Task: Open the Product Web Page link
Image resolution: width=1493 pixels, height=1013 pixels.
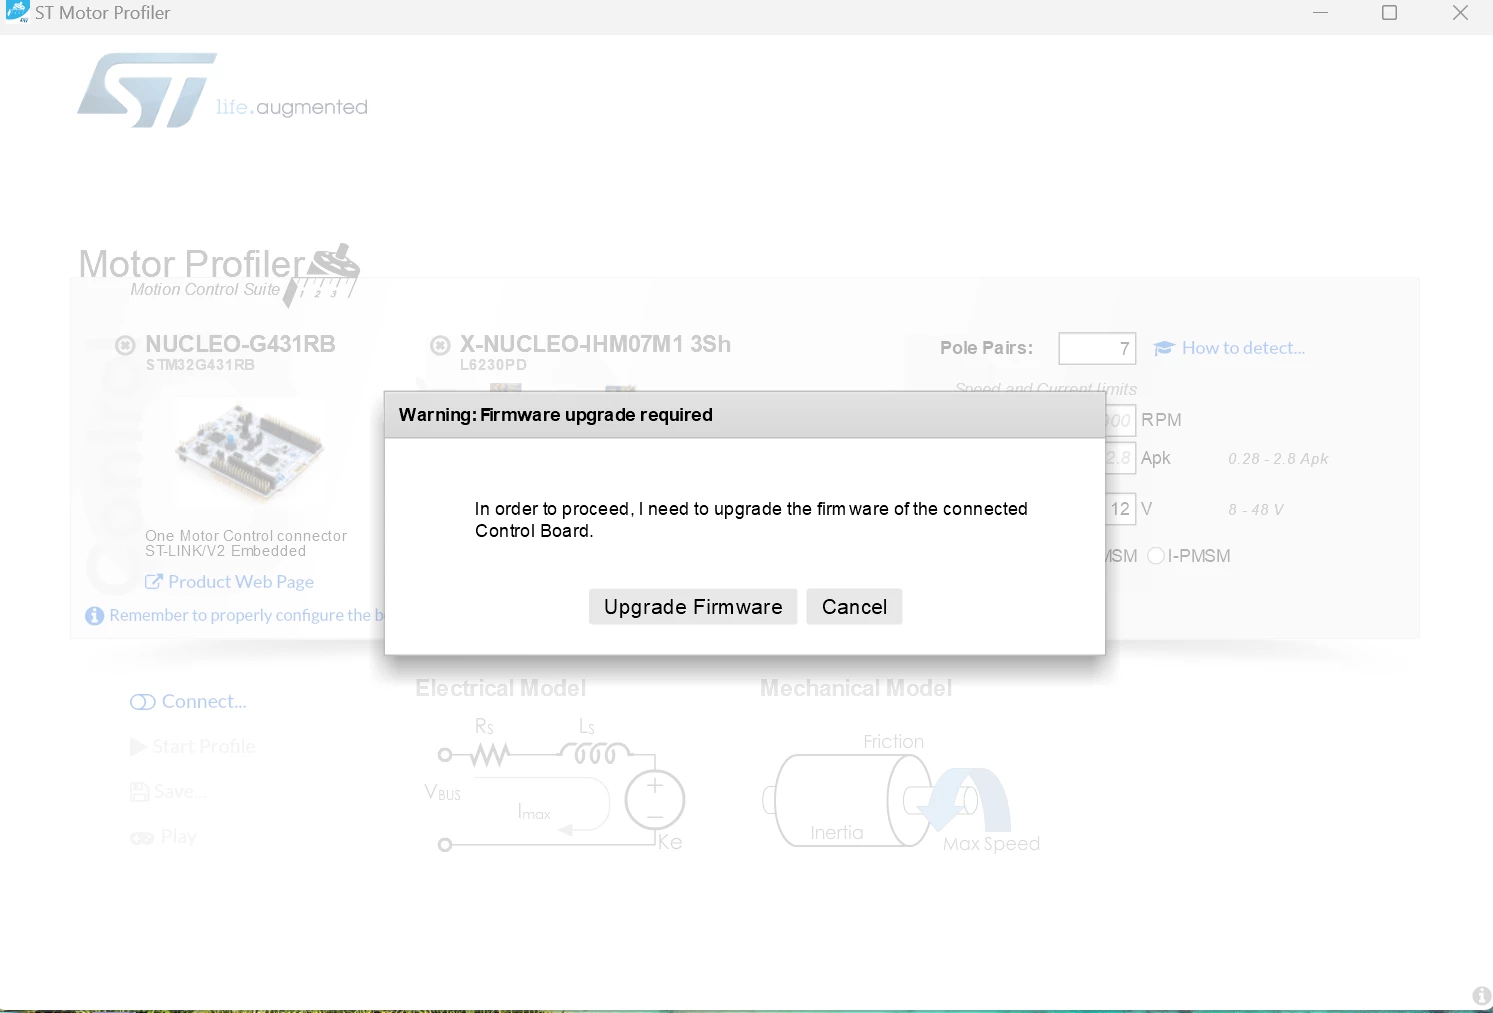Action: (x=241, y=582)
